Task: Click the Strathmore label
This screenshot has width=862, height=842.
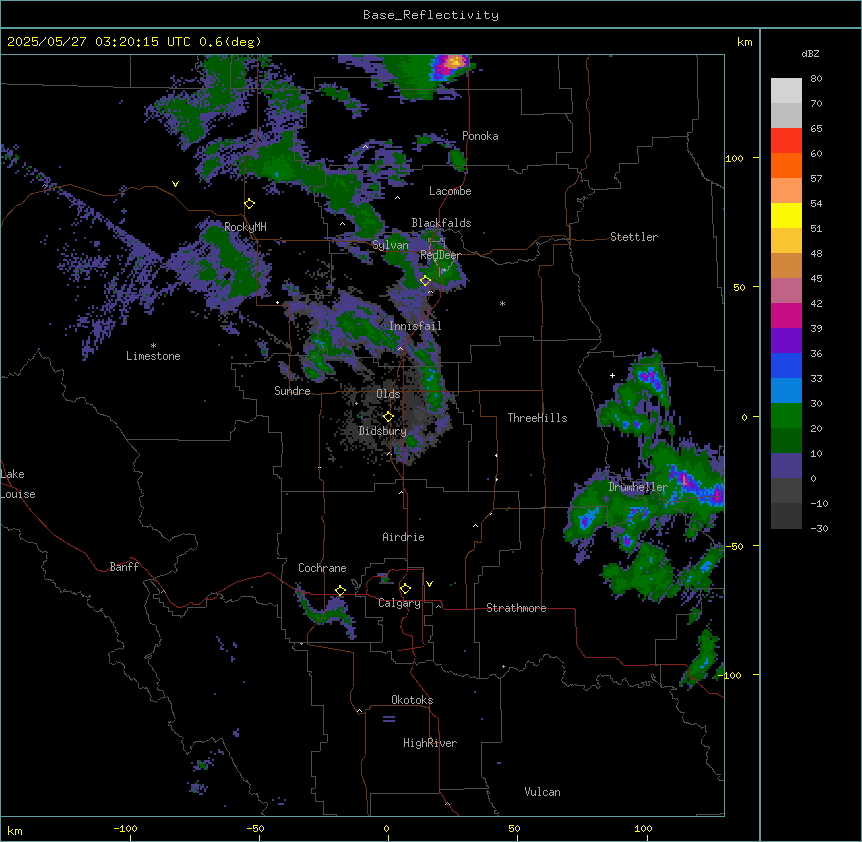Action: tap(516, 608)
